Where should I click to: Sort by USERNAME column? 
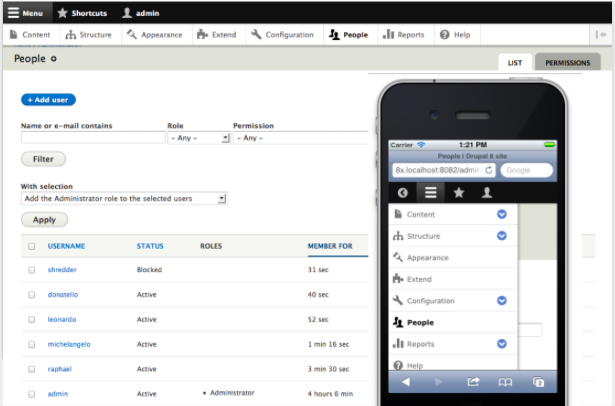[x=66, y=246]
